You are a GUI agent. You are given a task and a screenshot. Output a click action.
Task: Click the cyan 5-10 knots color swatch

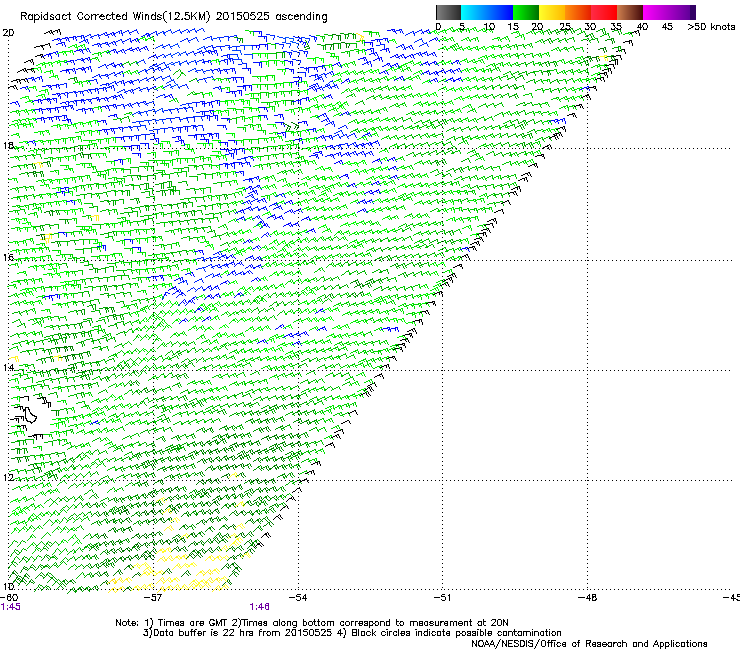pyautogui.click(x=474, y=12)
